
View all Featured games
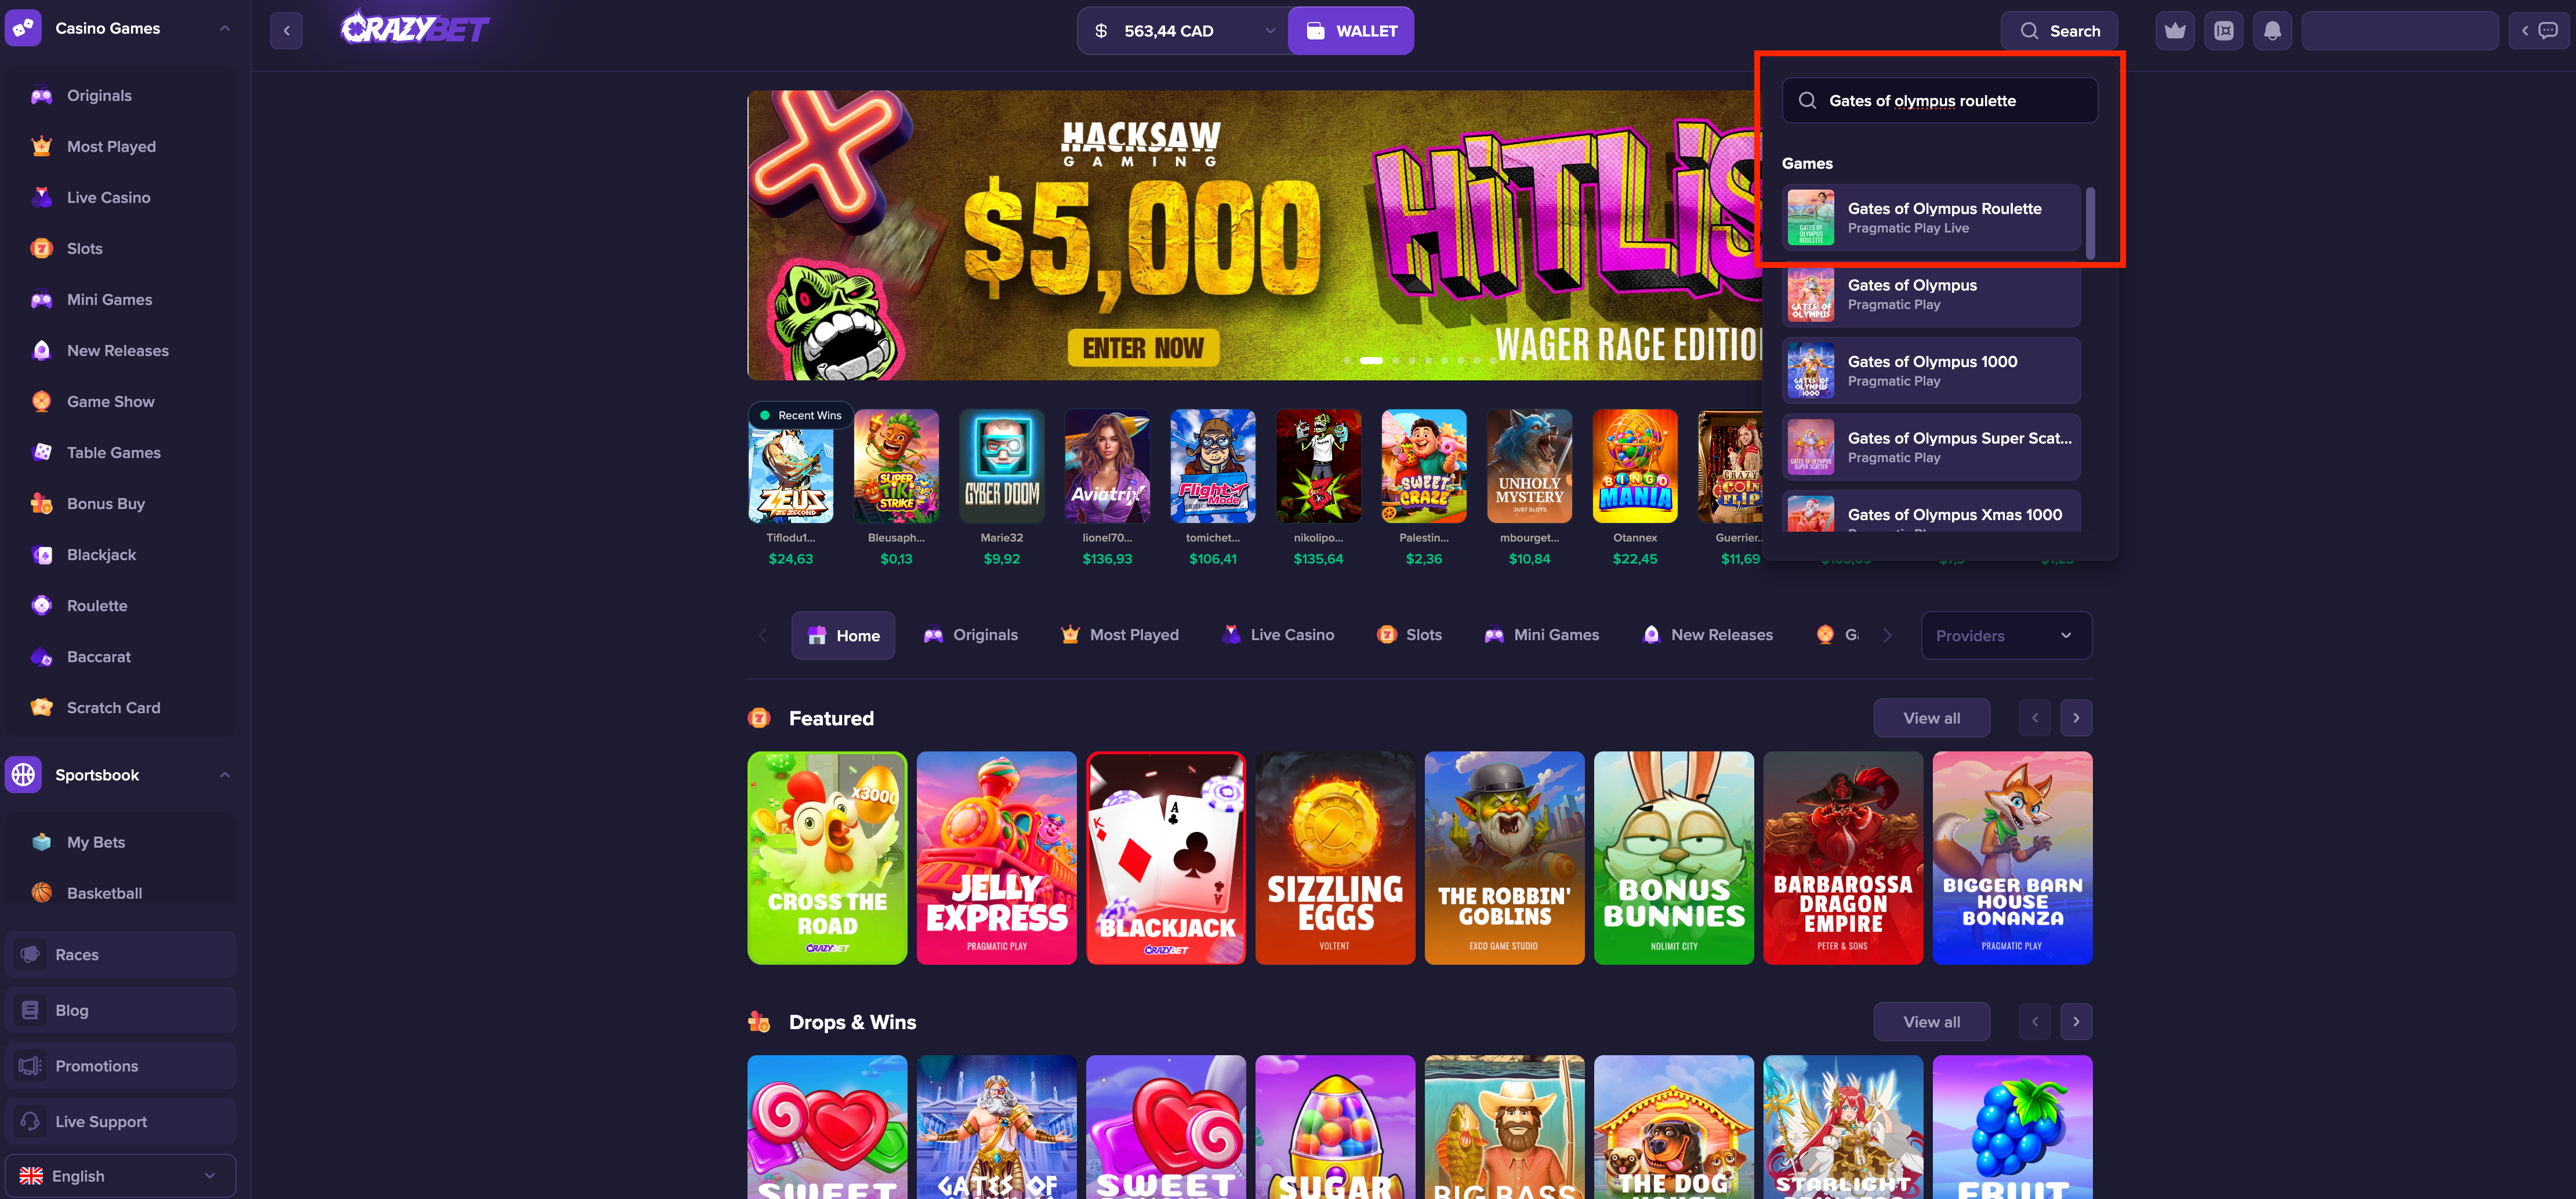pos(1932,718)
